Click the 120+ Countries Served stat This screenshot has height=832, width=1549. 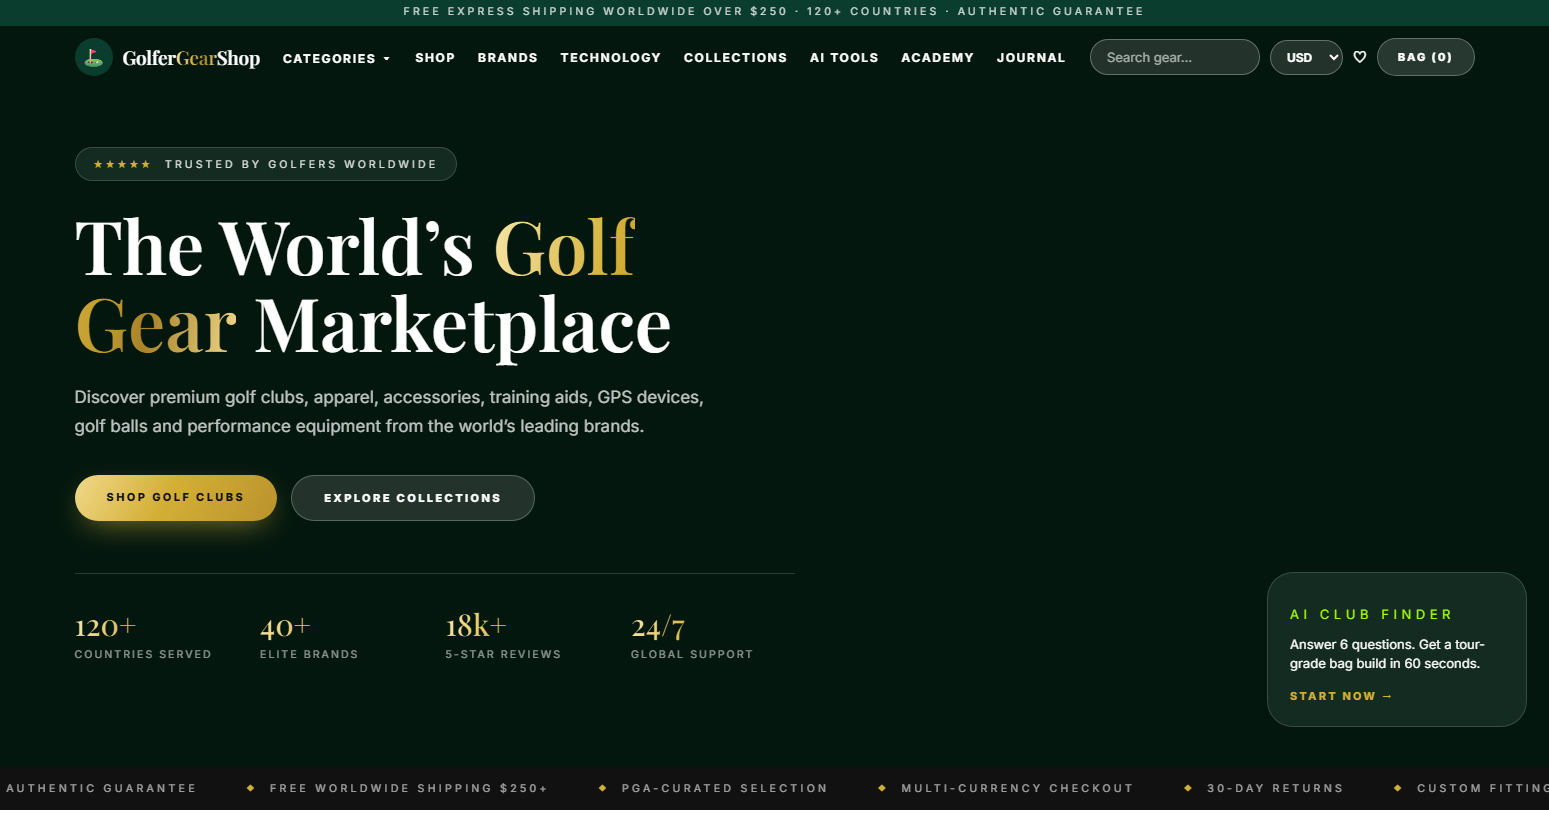coord(143,637)
